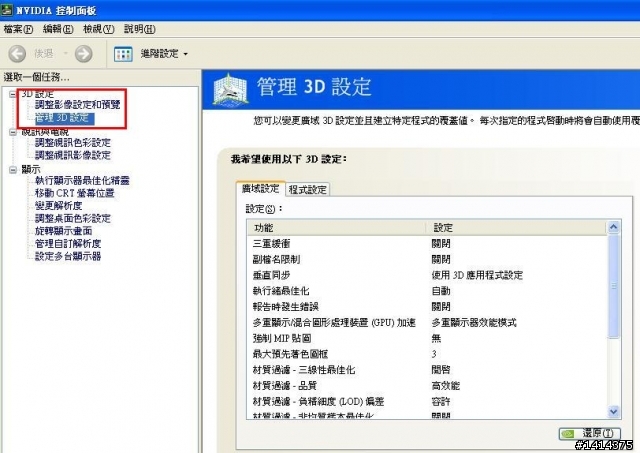This screenshot has width=640, height=453.
Task: Open the small dropdown arrow beside 後退
Action: (x=65, y=53)
